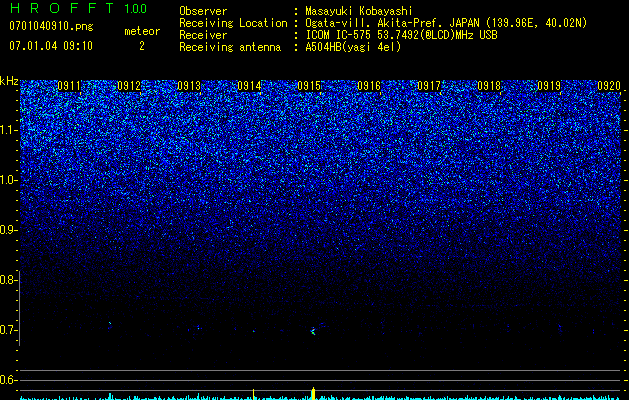Click the date stamp 07.01.04 09:10
This screenshot has width=629, height=400.
51,46
